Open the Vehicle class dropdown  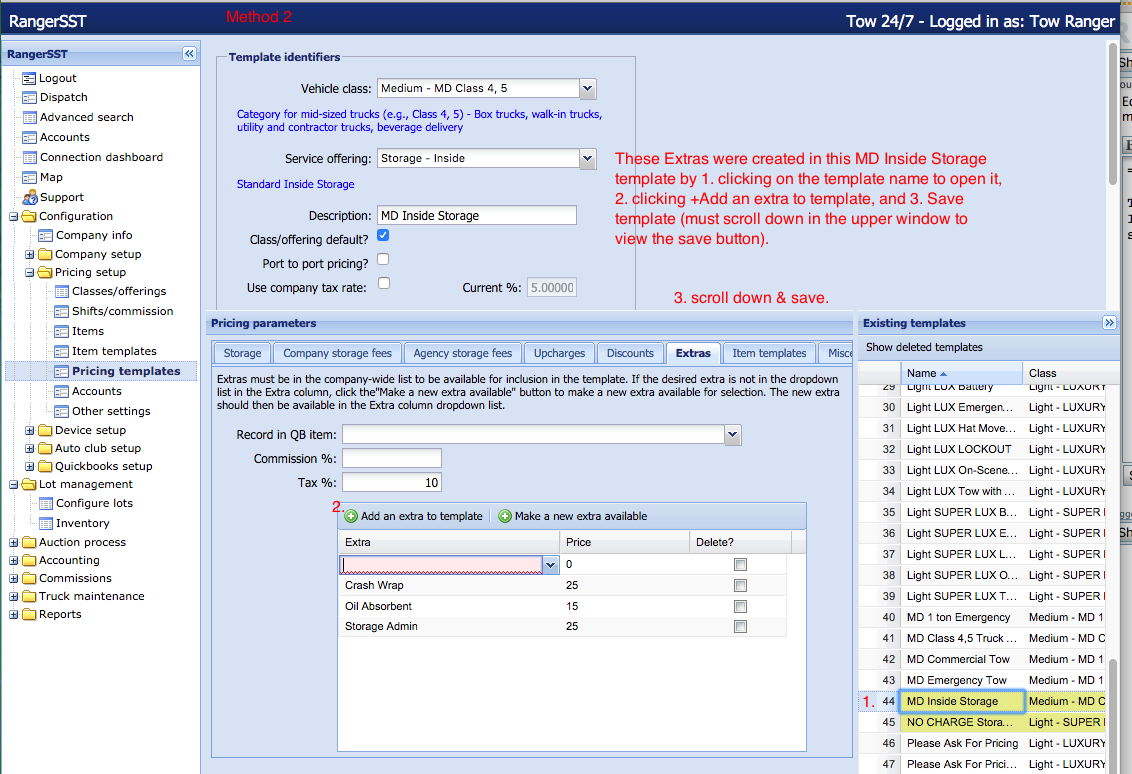tap(588, 89)
